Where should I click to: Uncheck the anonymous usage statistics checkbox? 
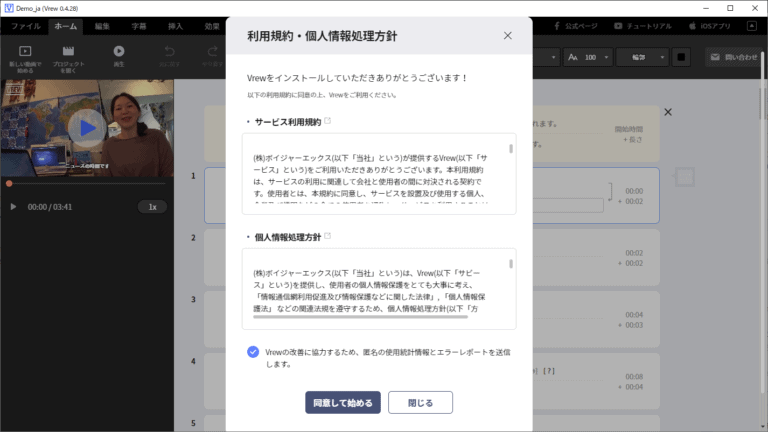pos(252,352)
